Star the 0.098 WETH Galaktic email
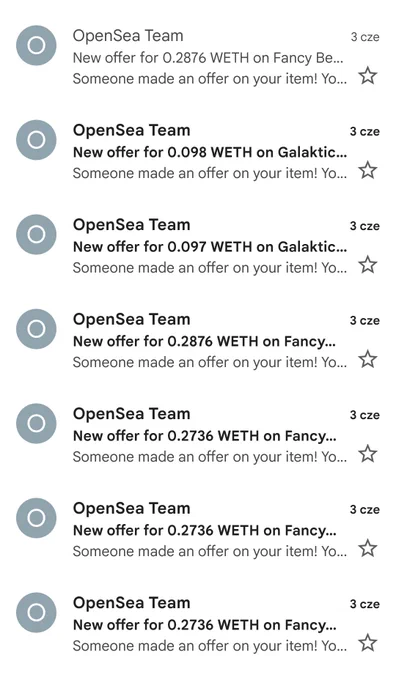Screen dimensions: 396x680 (x=368, y=170)
